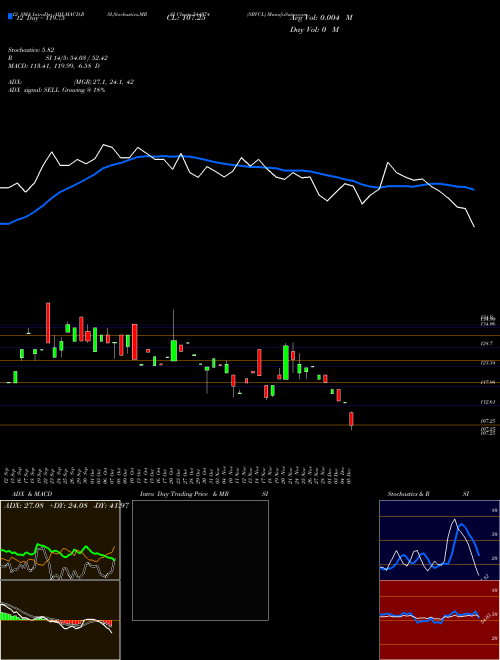Open the ADX indicator mini chart
Viewport: 500px width, 660px height.
(60, 540)
